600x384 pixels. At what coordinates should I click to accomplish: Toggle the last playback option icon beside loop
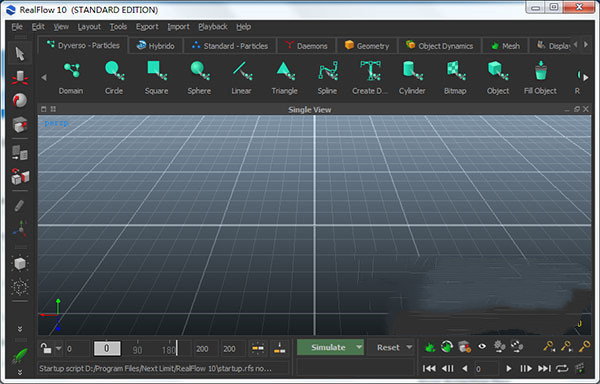[x=580, y=368]
